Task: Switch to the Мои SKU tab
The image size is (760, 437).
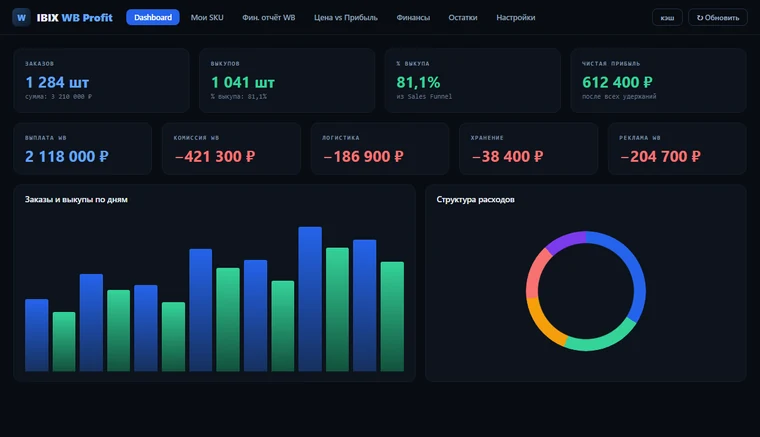Action: pos(207,17)
